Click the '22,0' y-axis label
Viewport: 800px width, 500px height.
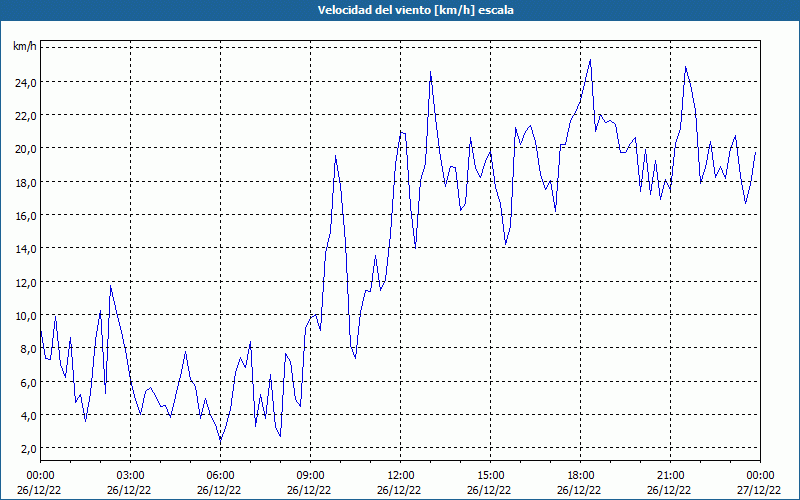click(26, 115)
